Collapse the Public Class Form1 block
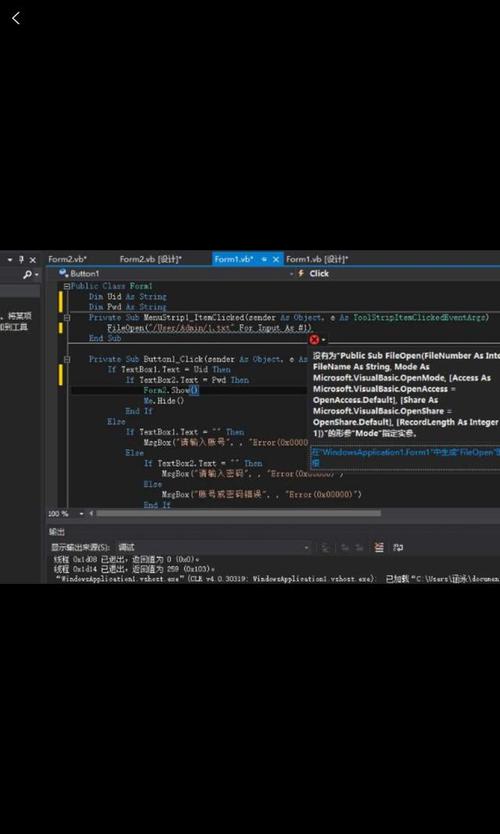This screenshot has width=500, height=834. tap(67, 286)
